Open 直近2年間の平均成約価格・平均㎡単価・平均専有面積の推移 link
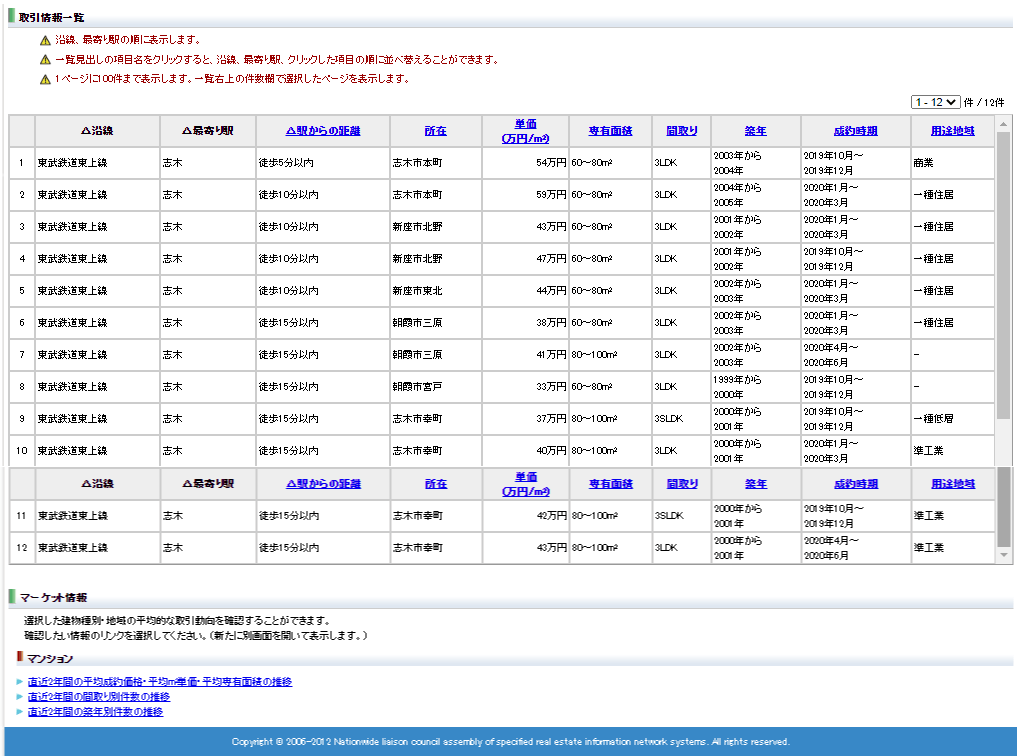Viewport: 1017px width, 756px height. coord(160,681)
